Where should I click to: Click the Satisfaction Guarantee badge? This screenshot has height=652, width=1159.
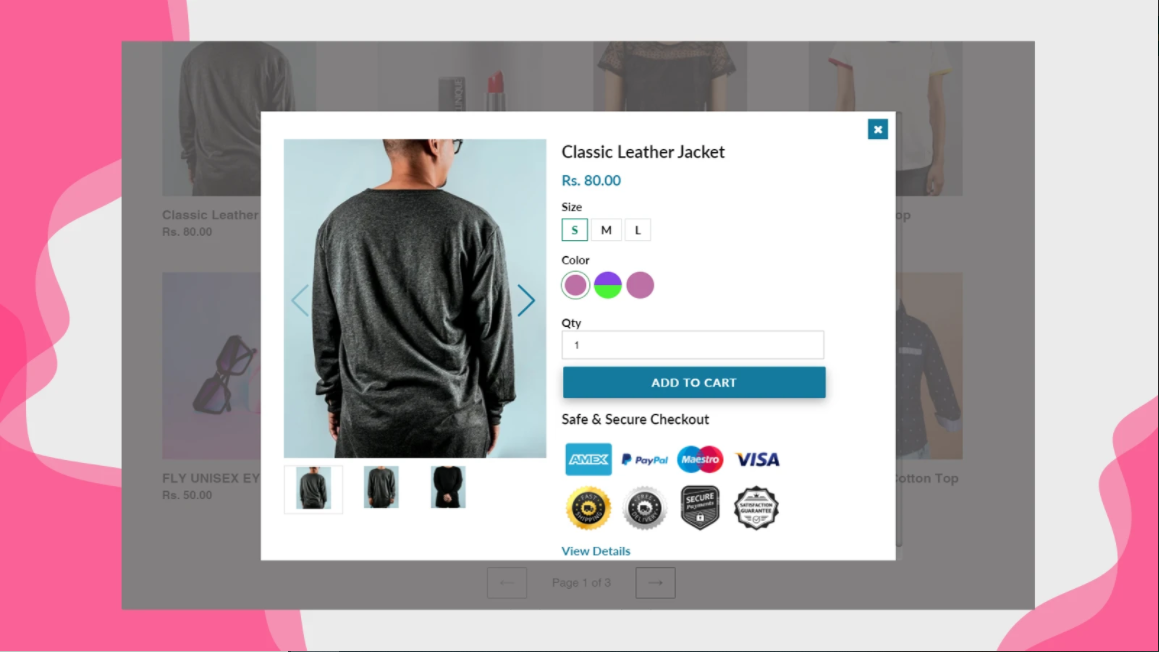coord(756,508)
